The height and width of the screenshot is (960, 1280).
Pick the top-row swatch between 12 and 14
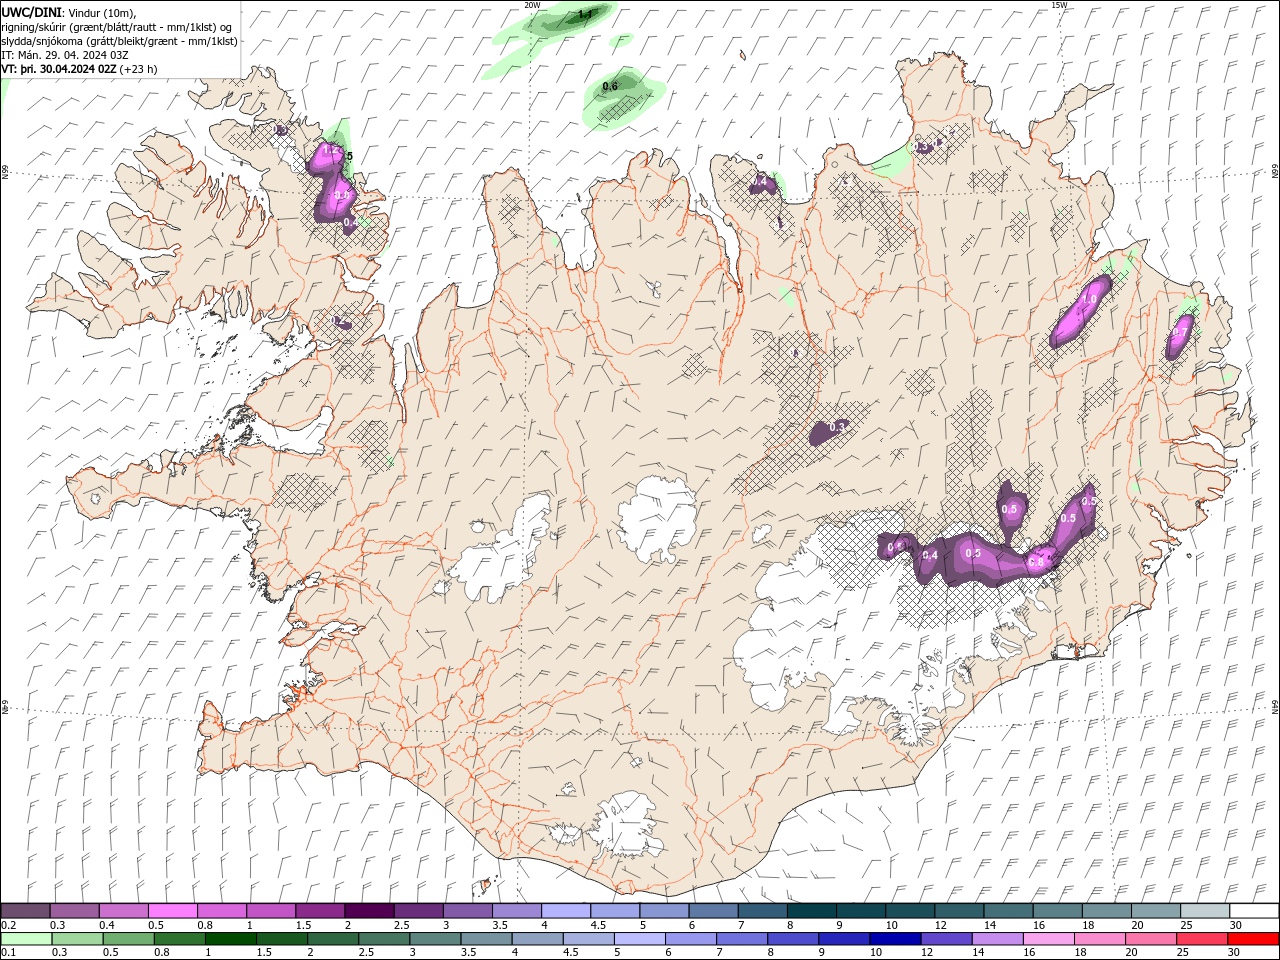tap(959, 911)
